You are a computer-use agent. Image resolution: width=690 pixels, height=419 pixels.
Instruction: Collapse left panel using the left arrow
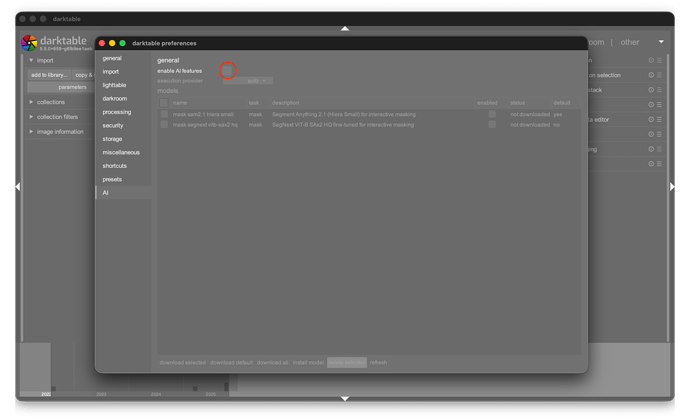point(18,187)
